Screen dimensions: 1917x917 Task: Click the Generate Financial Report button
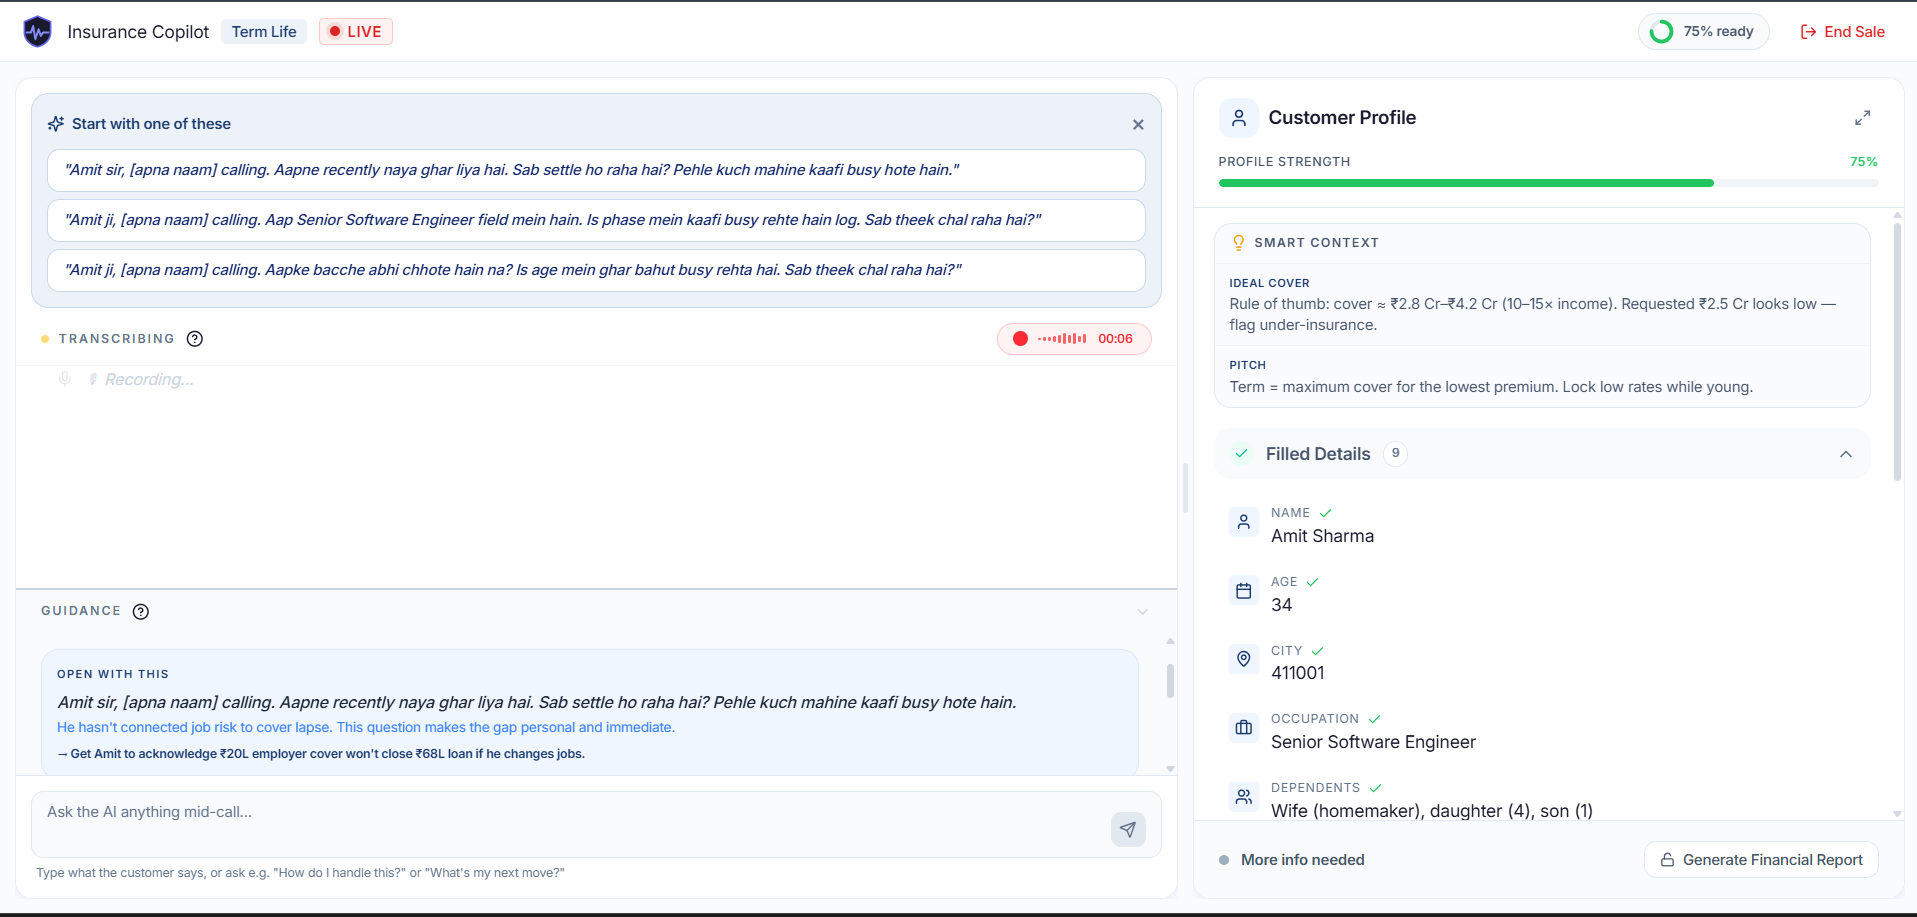coord(1761,860)
